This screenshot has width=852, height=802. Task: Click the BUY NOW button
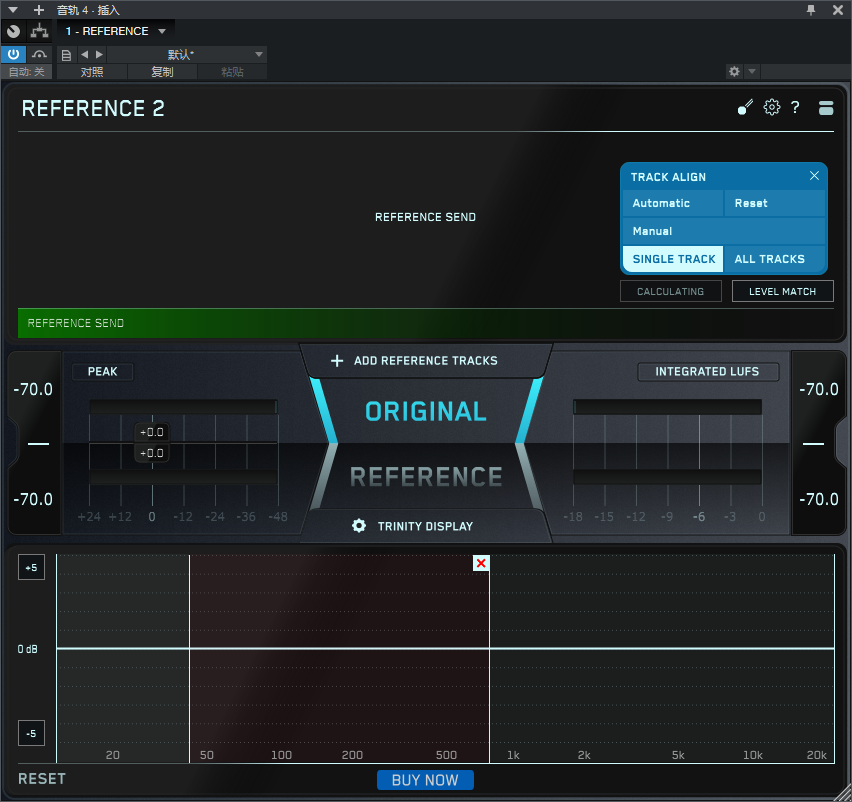coord(425,780)
